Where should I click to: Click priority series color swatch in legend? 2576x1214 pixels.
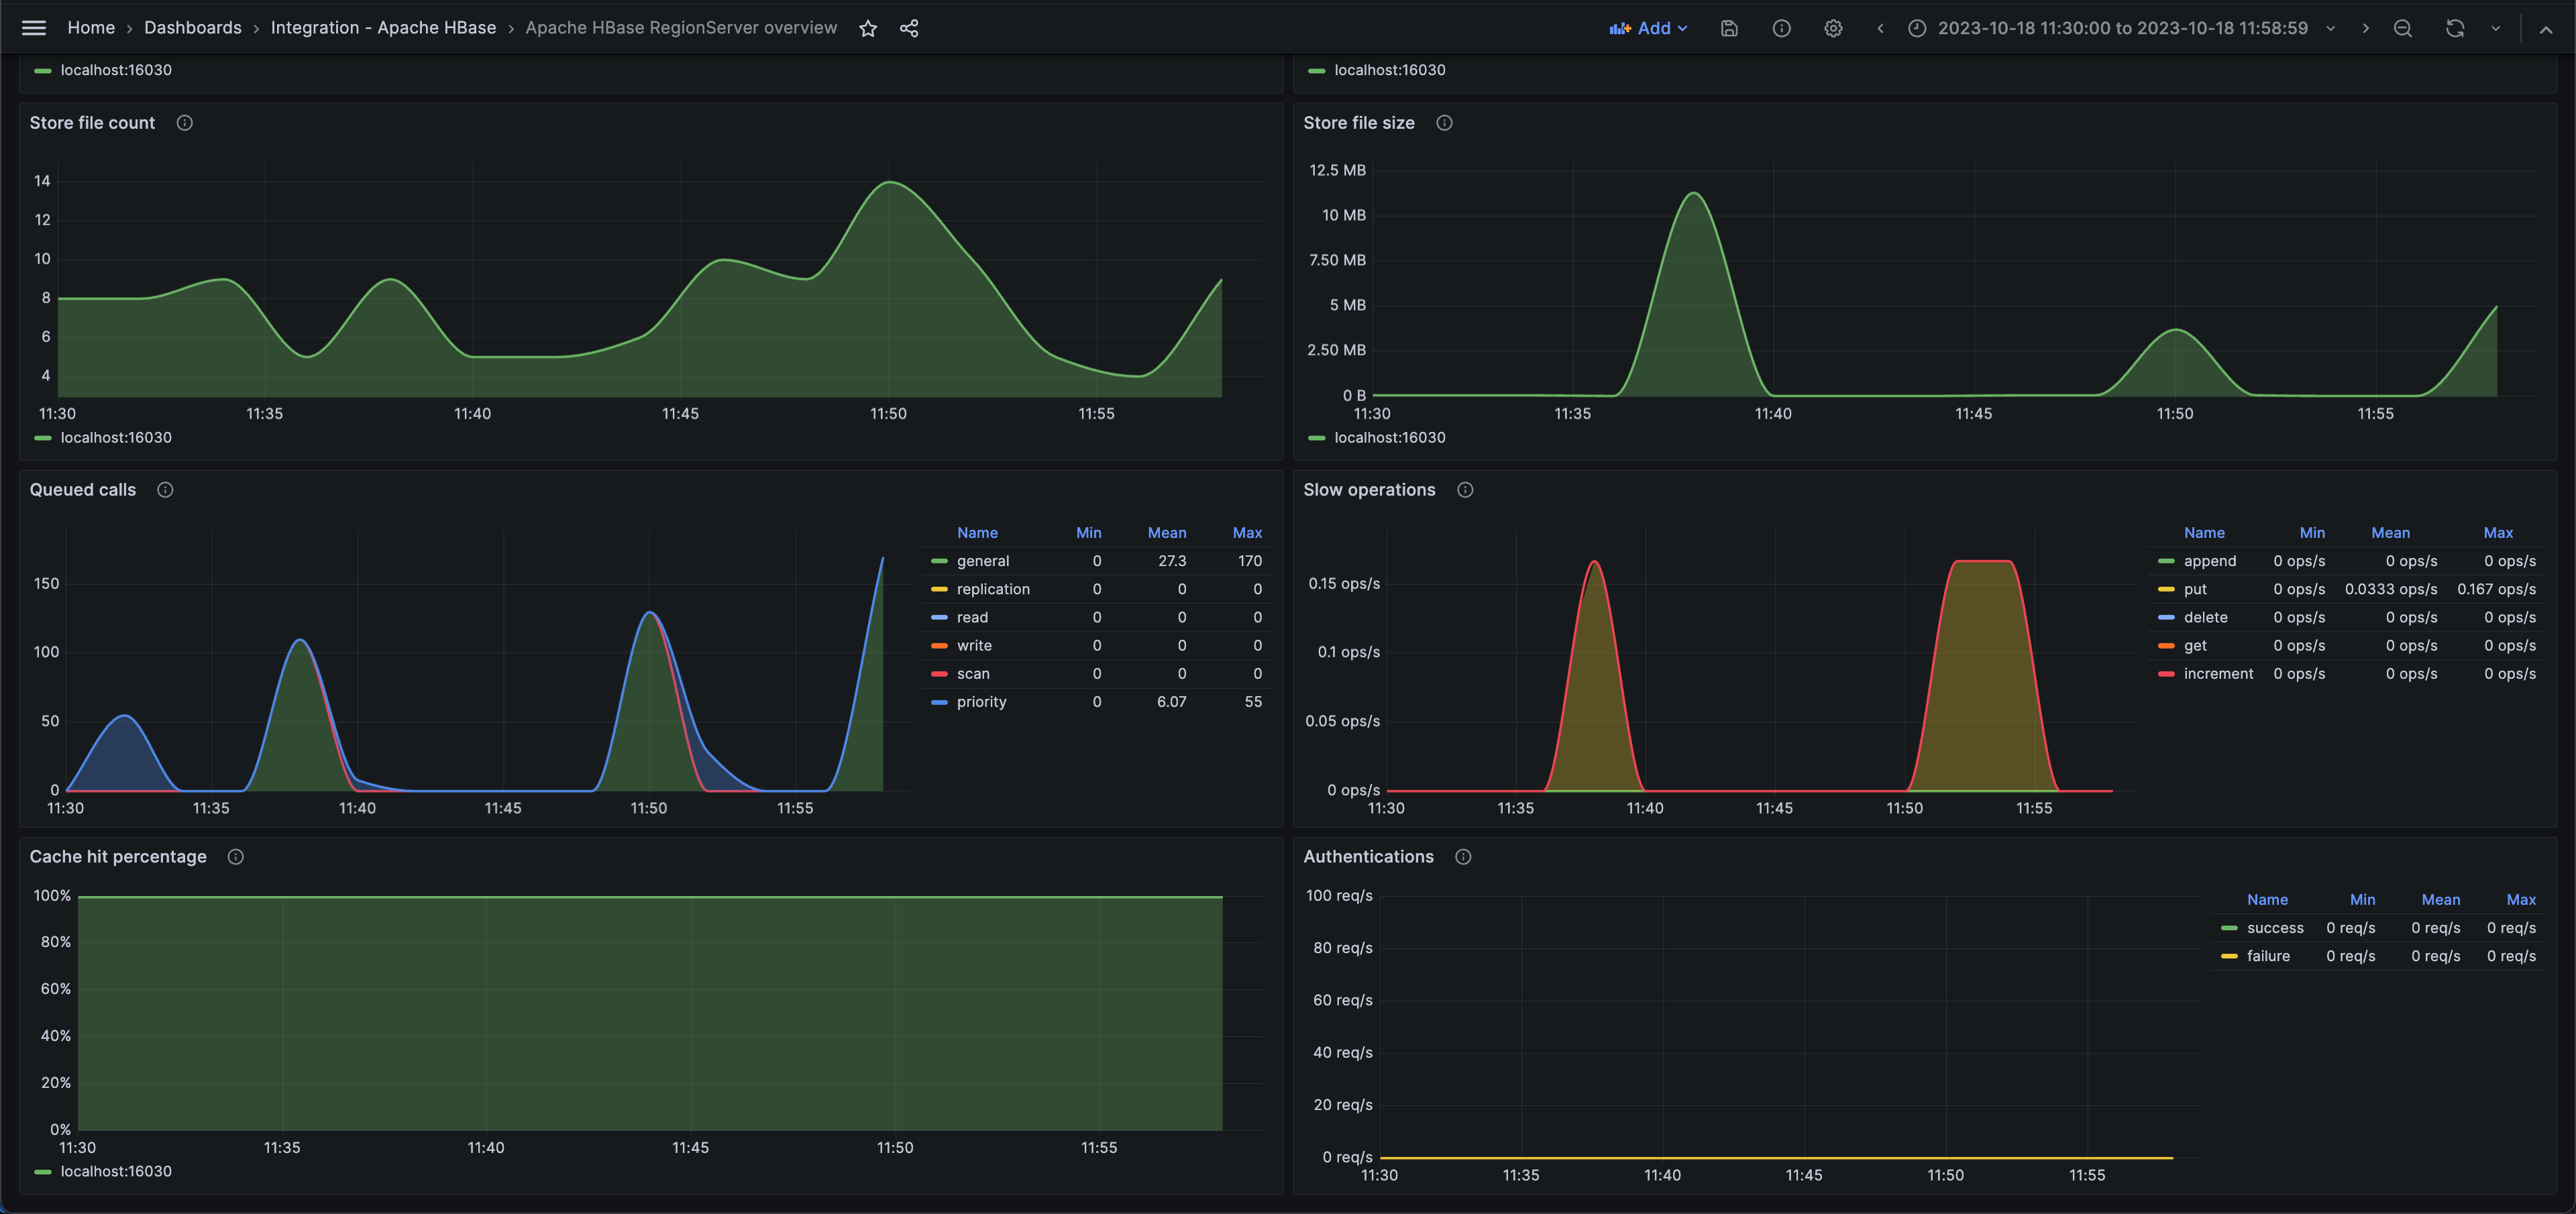tap(939, 702)
